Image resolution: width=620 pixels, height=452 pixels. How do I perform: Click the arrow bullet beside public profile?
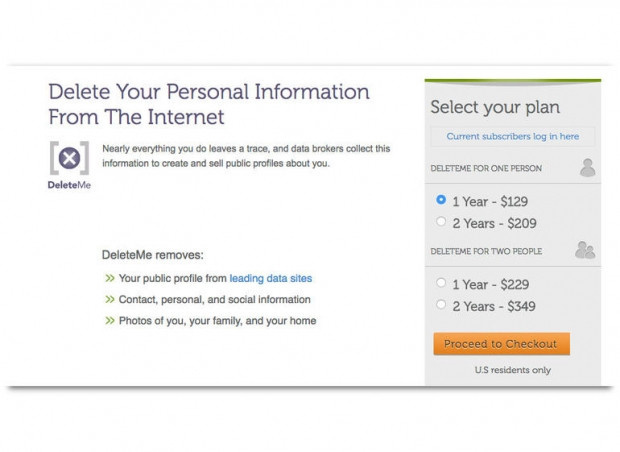tap(110, 278)
